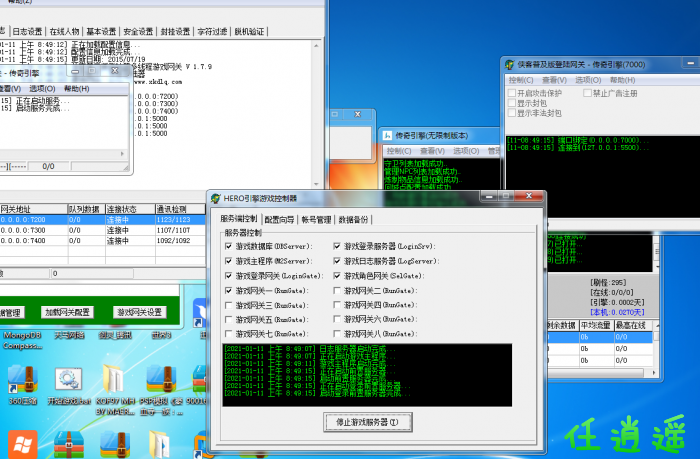Open 选项(O) menu in small 传奇引擎 window
This screenshot has width=700, height=459.
pos(42,88)
